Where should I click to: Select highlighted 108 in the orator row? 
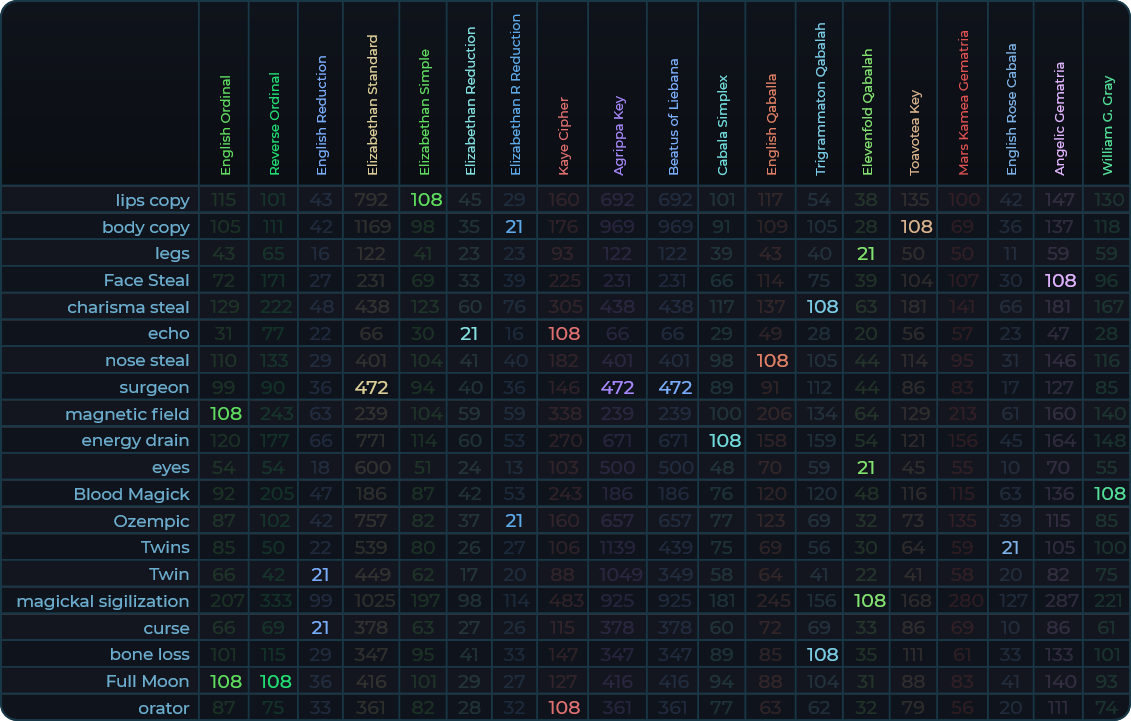pos(563,708)
